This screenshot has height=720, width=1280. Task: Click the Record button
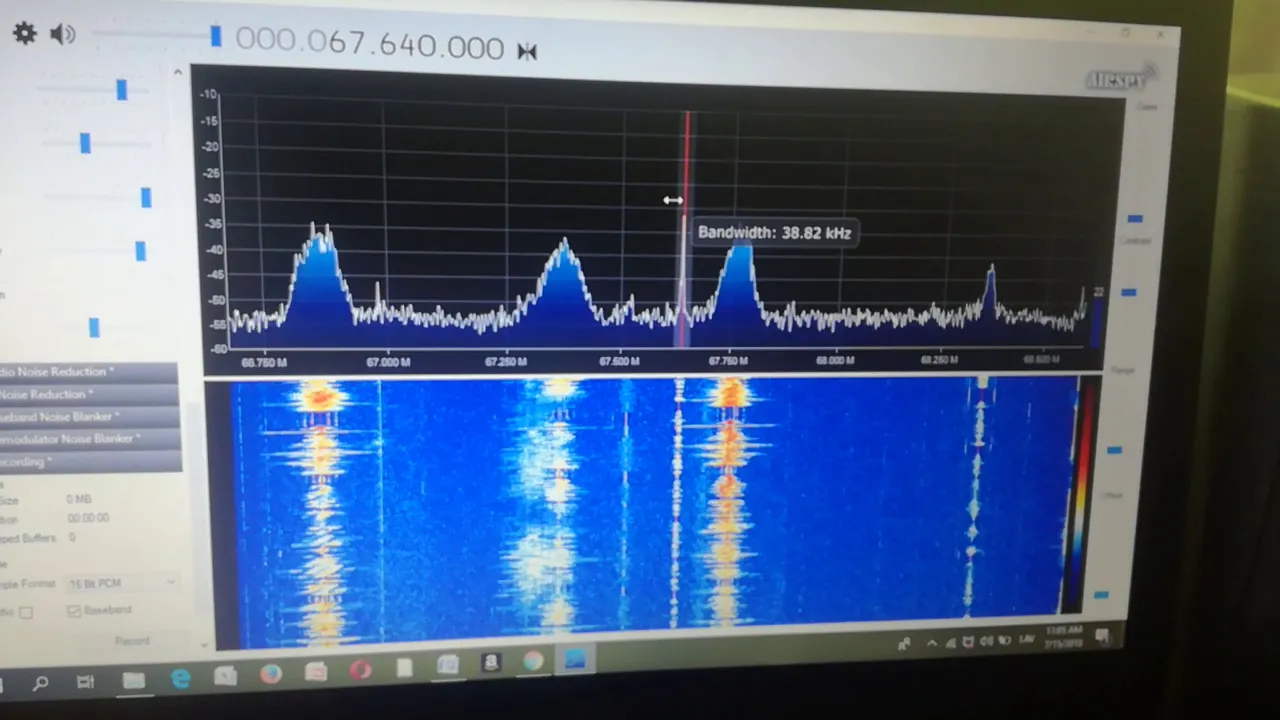[132, 641]
